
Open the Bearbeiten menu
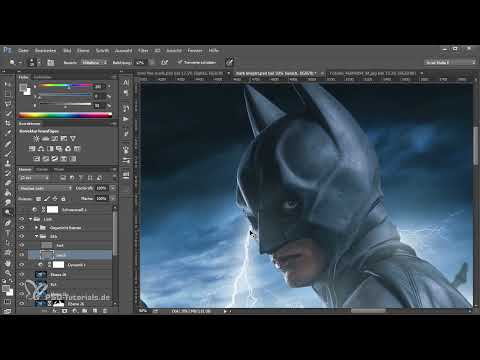pos(45,50)
